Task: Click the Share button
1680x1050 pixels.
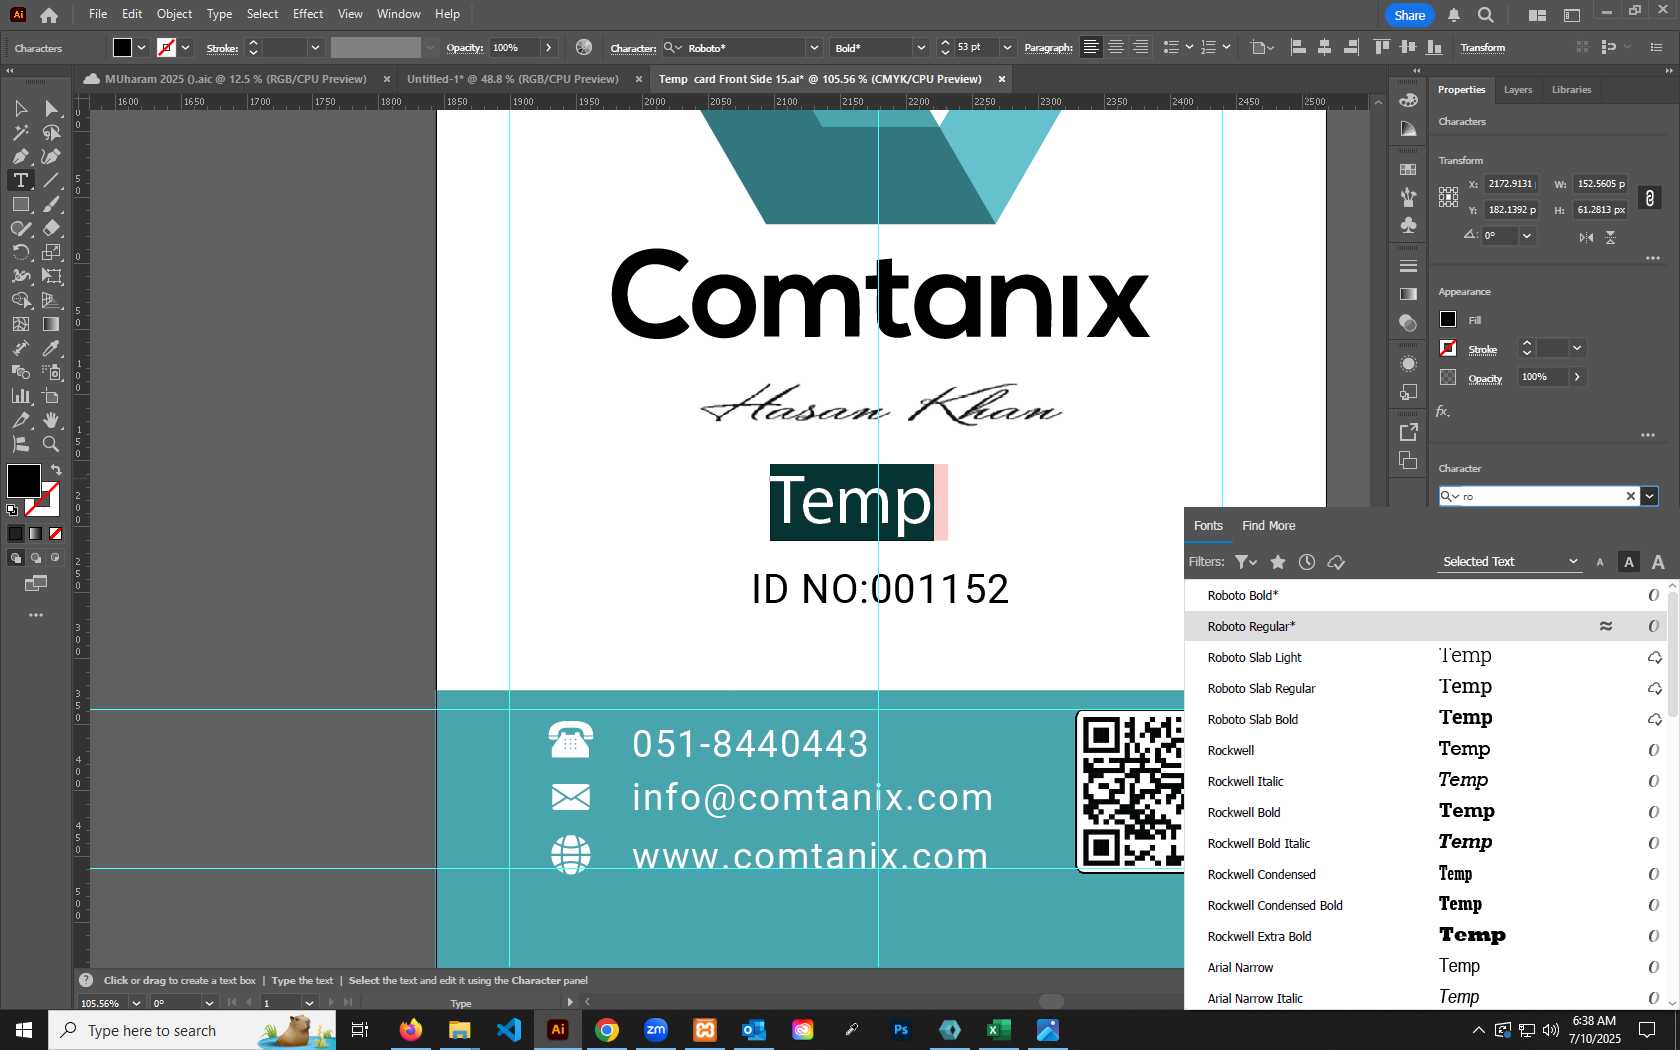Action: tap(1410, 15)
